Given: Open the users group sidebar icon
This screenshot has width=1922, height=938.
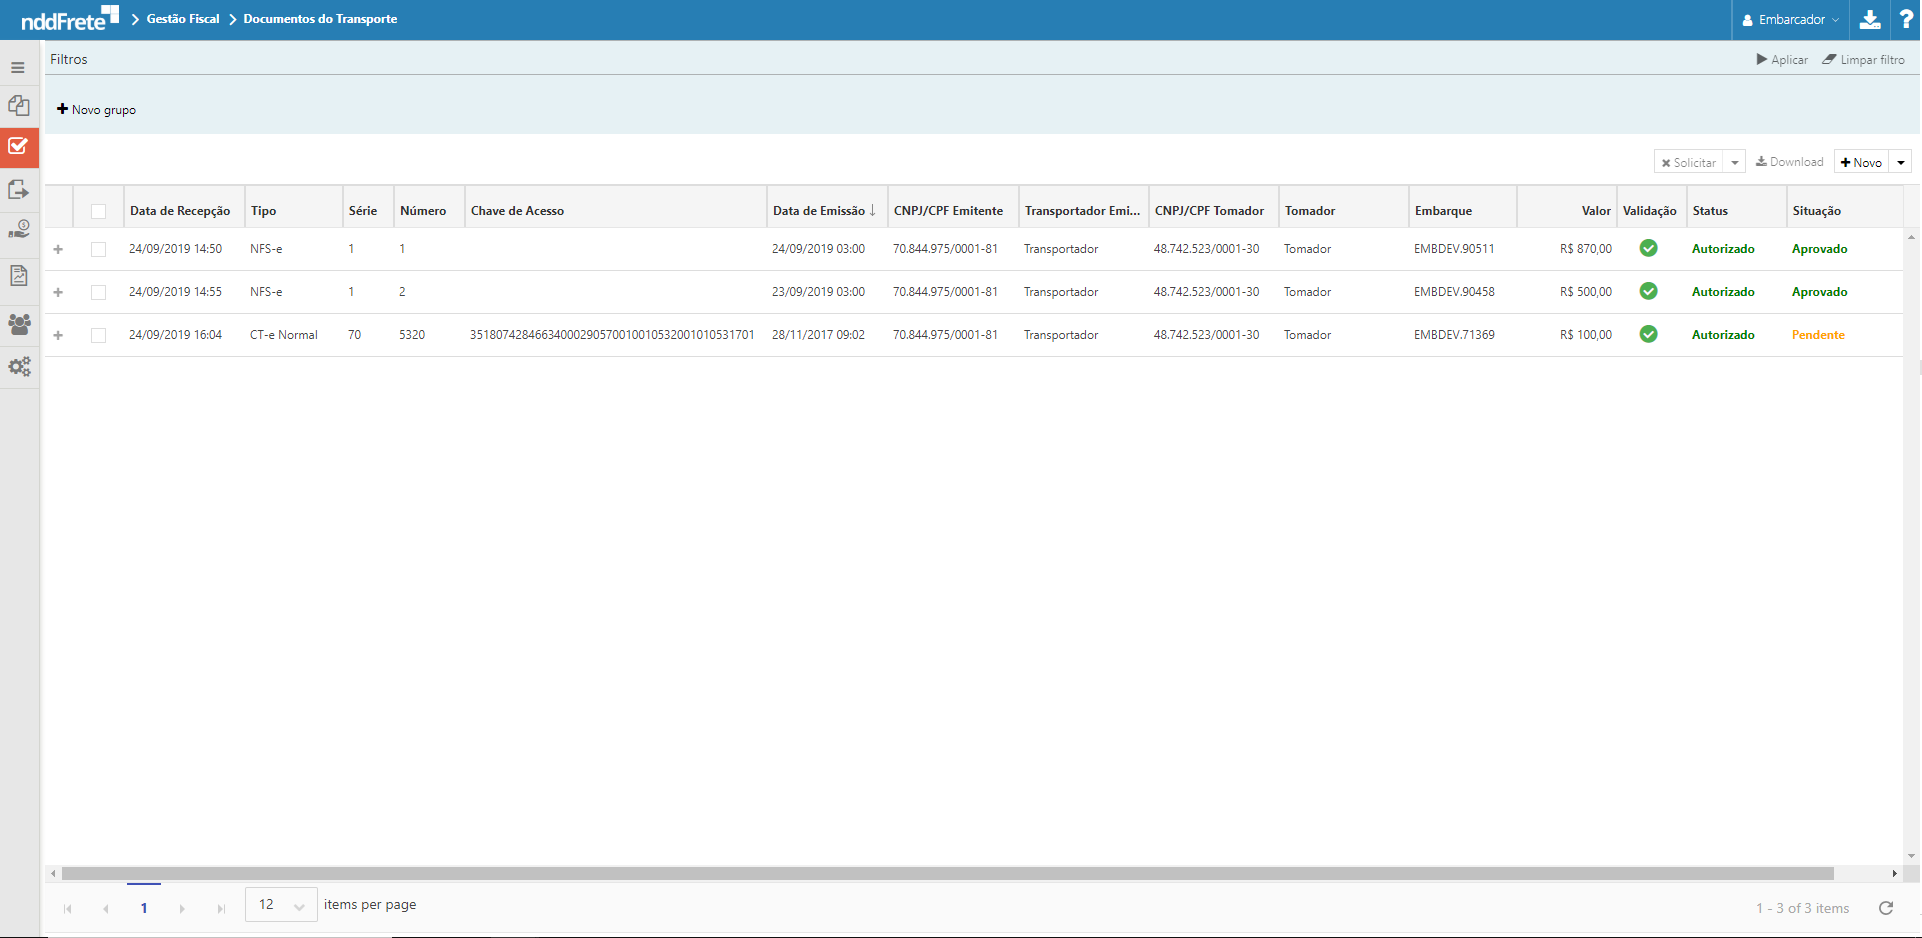Looking at the screenshot, I should click(x=19, y=324).
